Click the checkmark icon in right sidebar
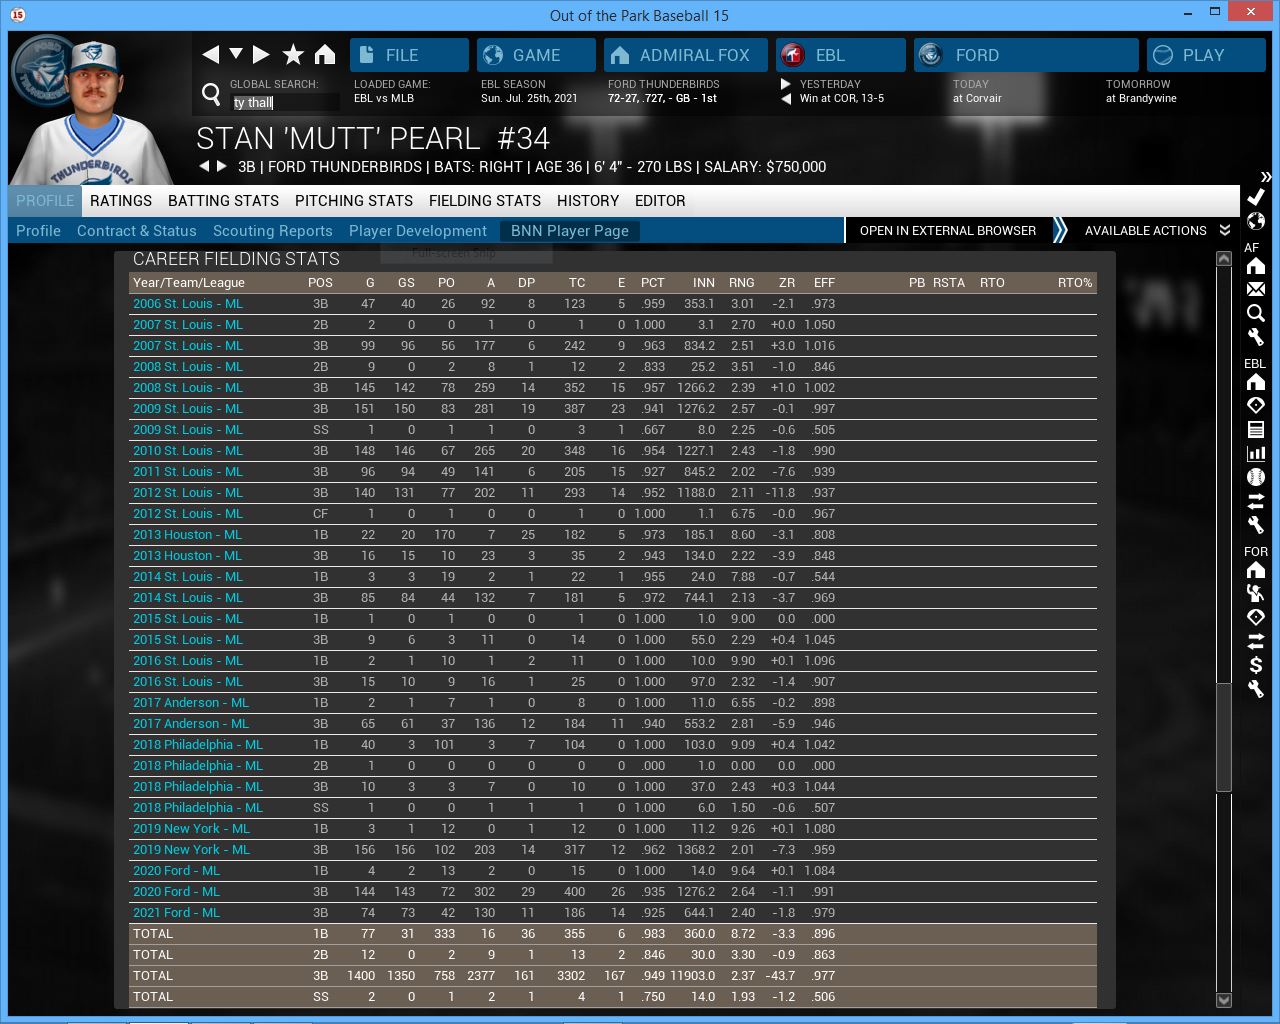The image size is (1280, 1024). pos(1256,197)
